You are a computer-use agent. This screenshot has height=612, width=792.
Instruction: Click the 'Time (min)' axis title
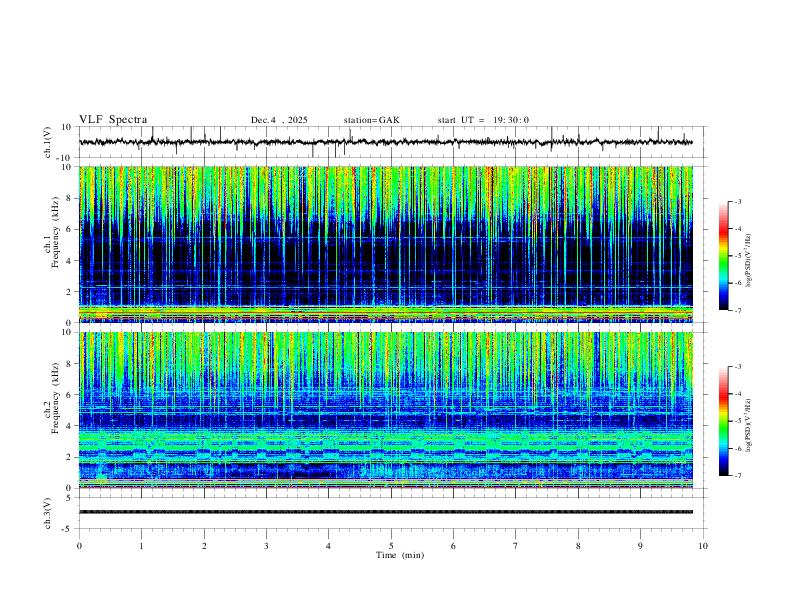pyautogui.click(x=400, y=555)
